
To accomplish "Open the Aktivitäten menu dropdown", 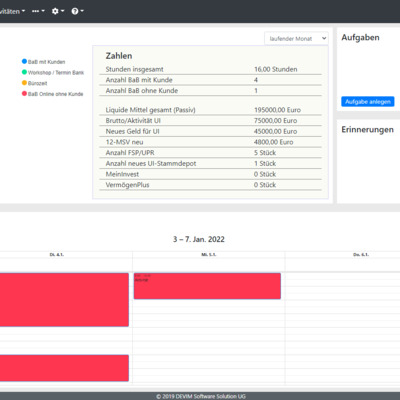I will coord(12,11).
